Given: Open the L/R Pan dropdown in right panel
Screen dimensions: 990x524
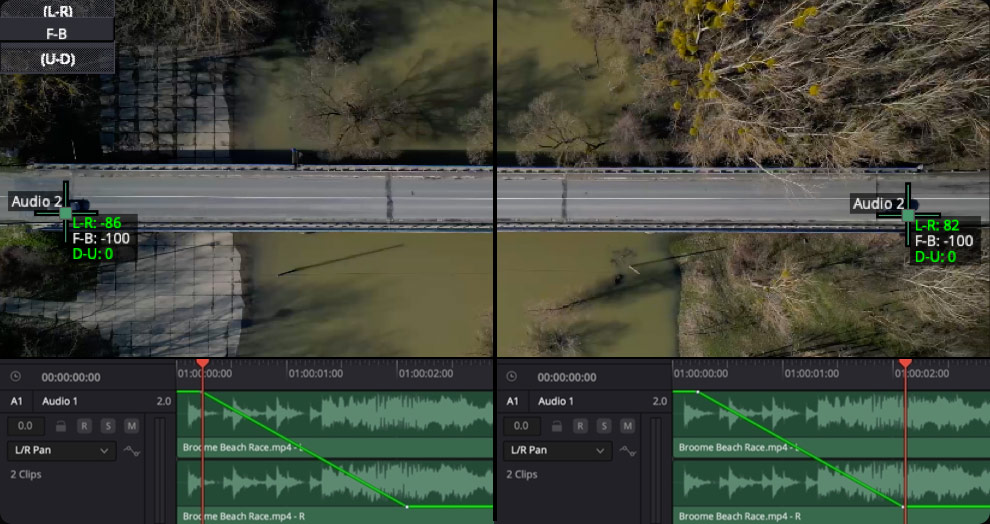Looking at the screenshot, I should pyautogui.click(x=558, y=451).
